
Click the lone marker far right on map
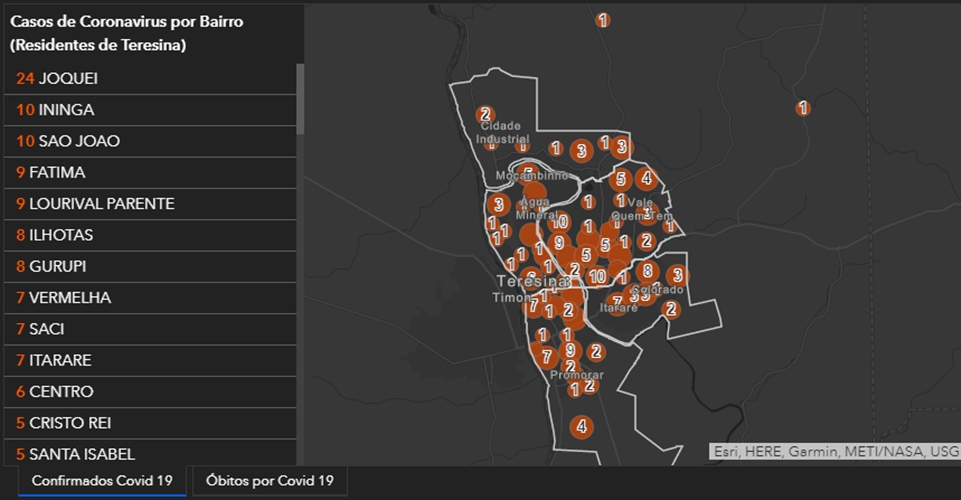[x=803, y=108]
